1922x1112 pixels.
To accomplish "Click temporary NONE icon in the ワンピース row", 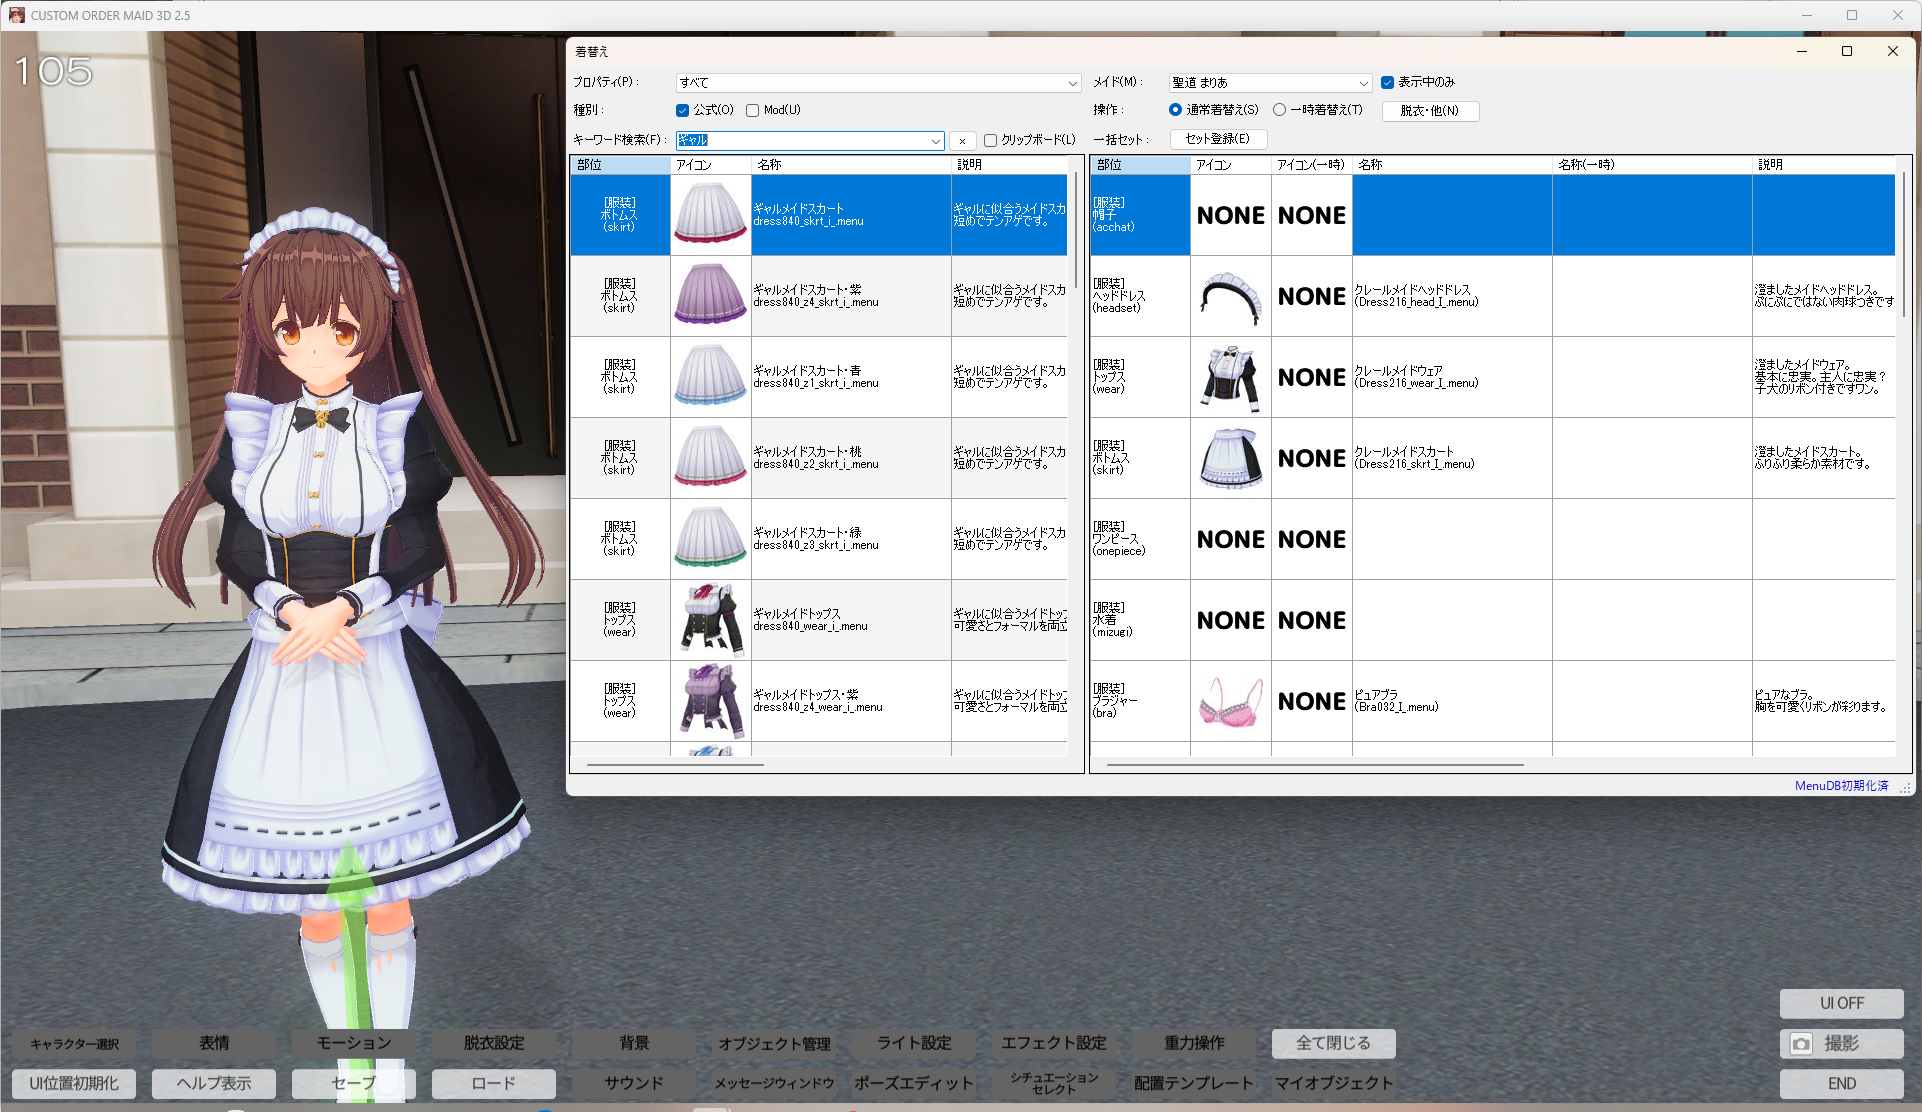I will [x=1312, y=539].
